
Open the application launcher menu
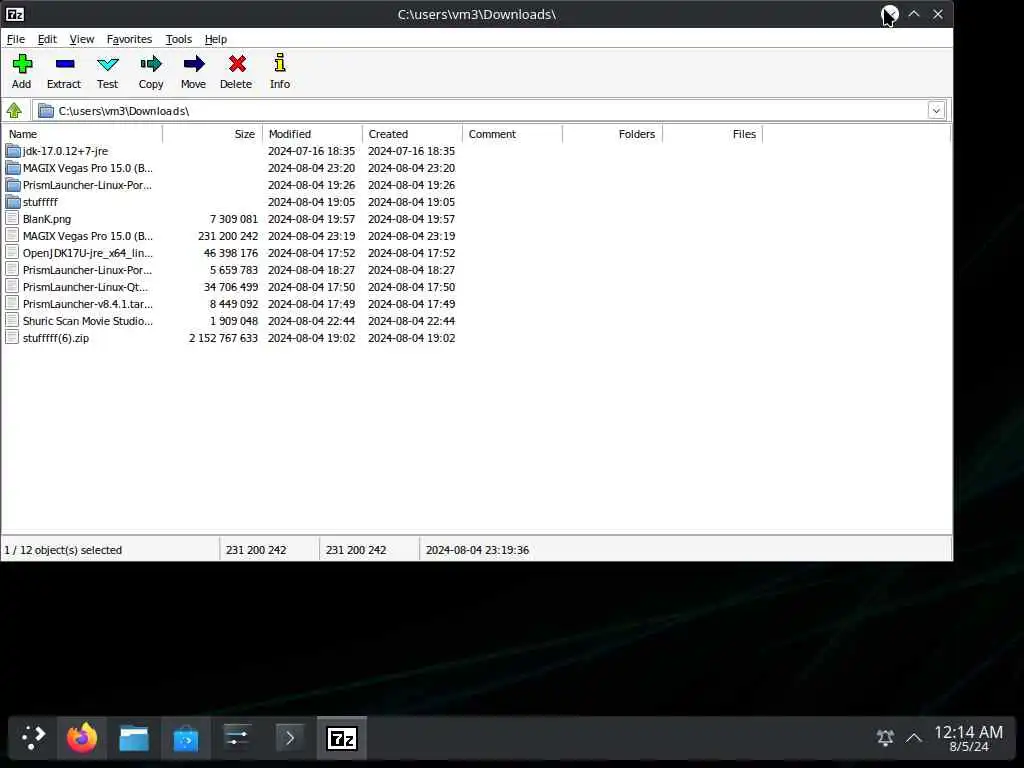coord(33,738)
